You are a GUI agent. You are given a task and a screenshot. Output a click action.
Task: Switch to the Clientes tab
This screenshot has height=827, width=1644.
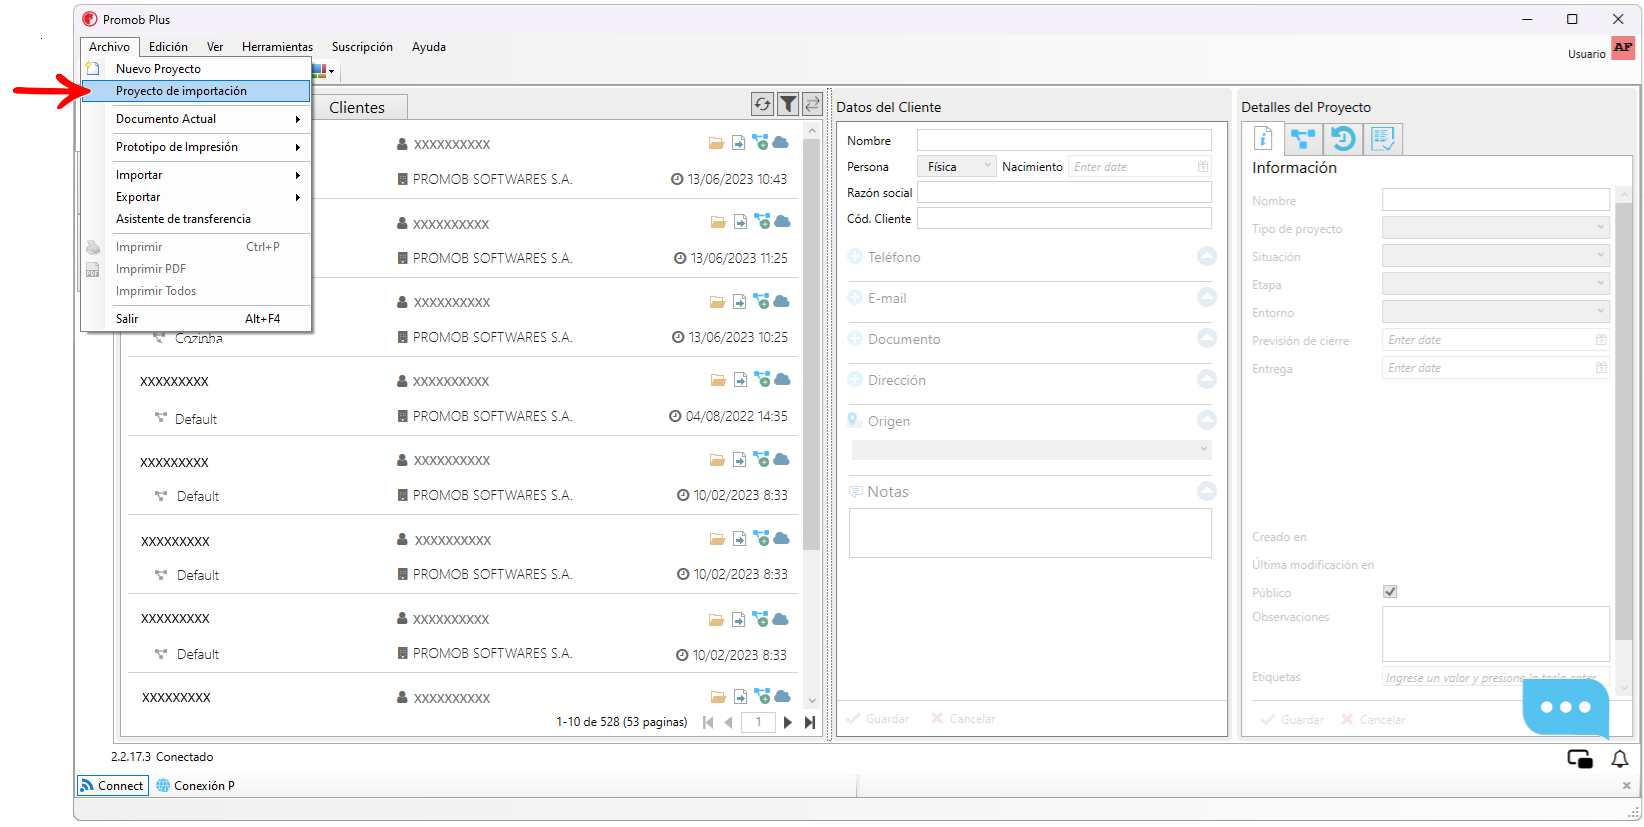pyautogui.click(x=357, y=107)
